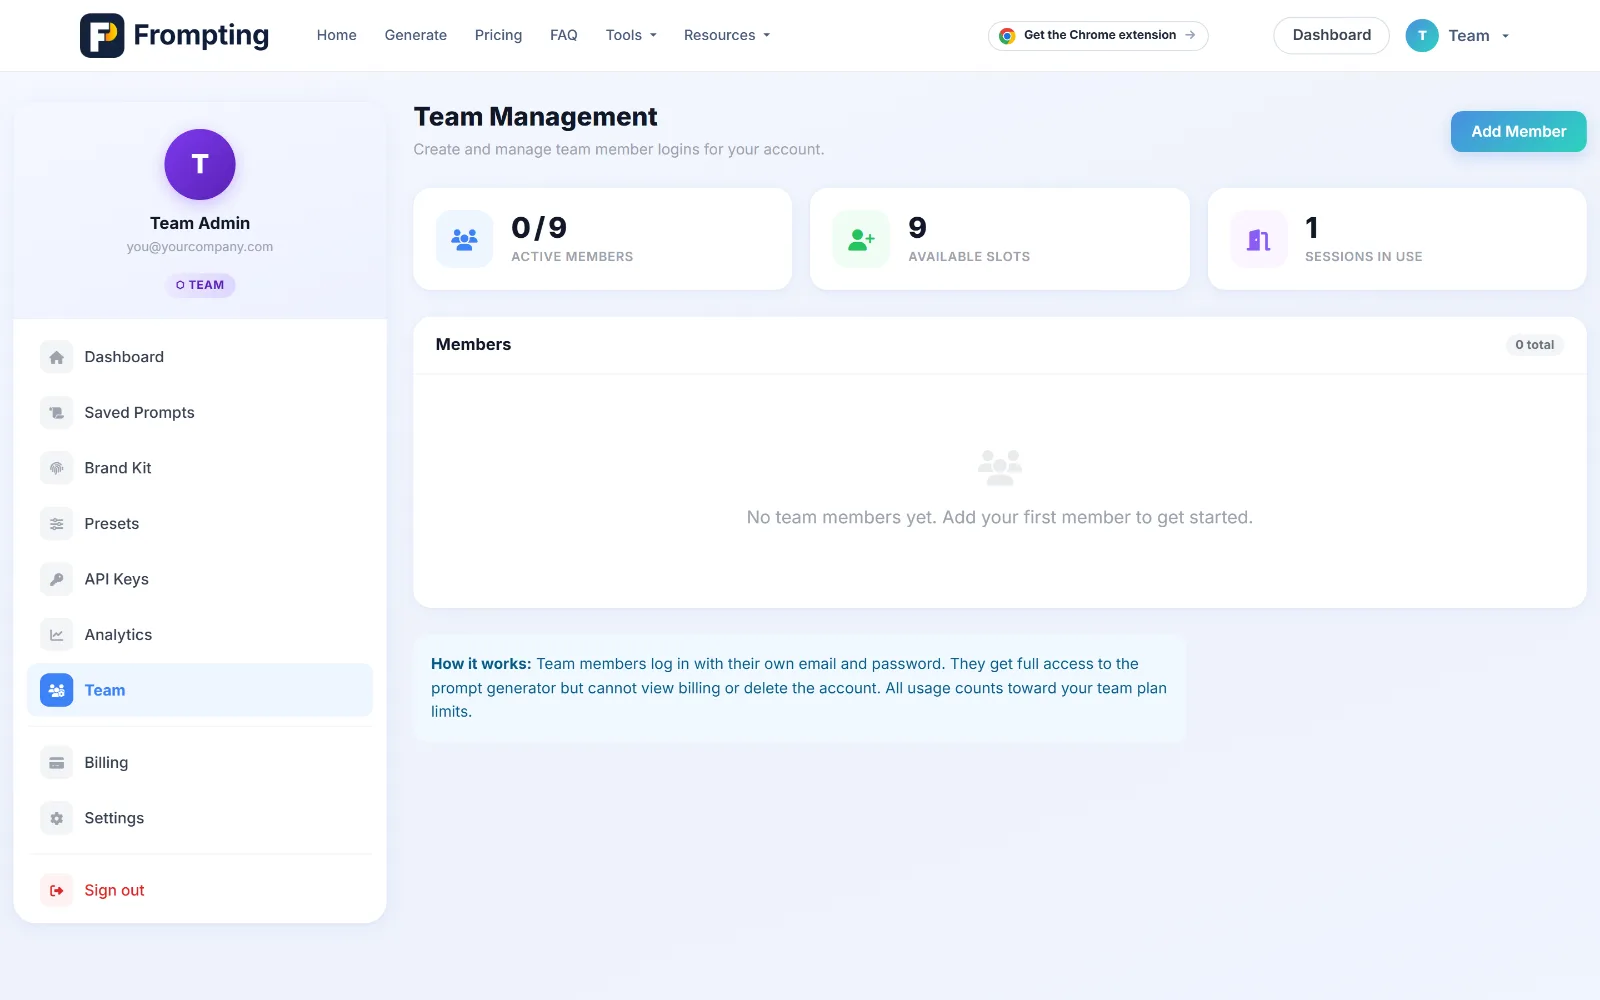
Task: Click the Team Admin name text
Action: click(200, 223)
